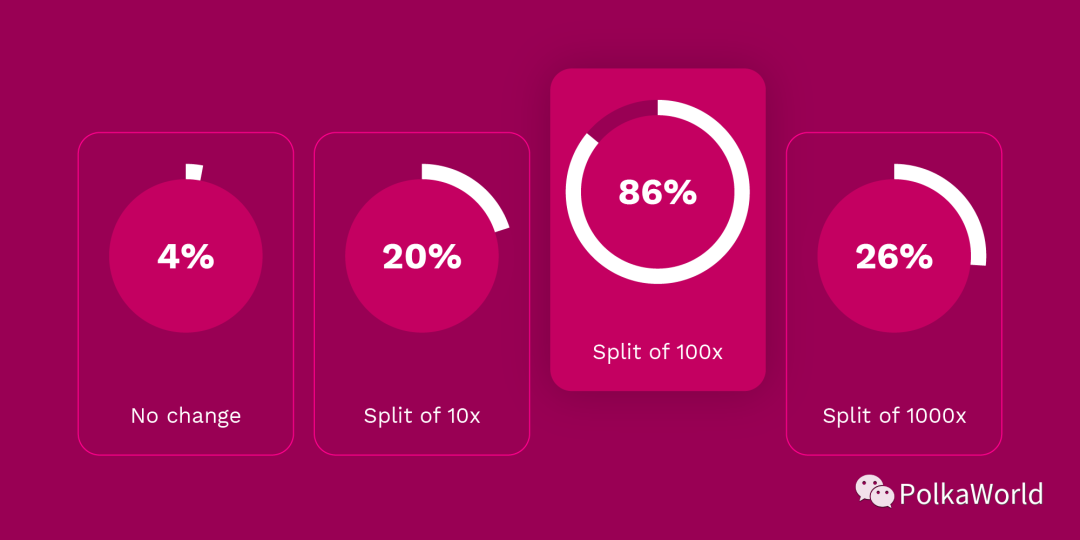Click the PolkaWorld watermark text

pos(970,494)
